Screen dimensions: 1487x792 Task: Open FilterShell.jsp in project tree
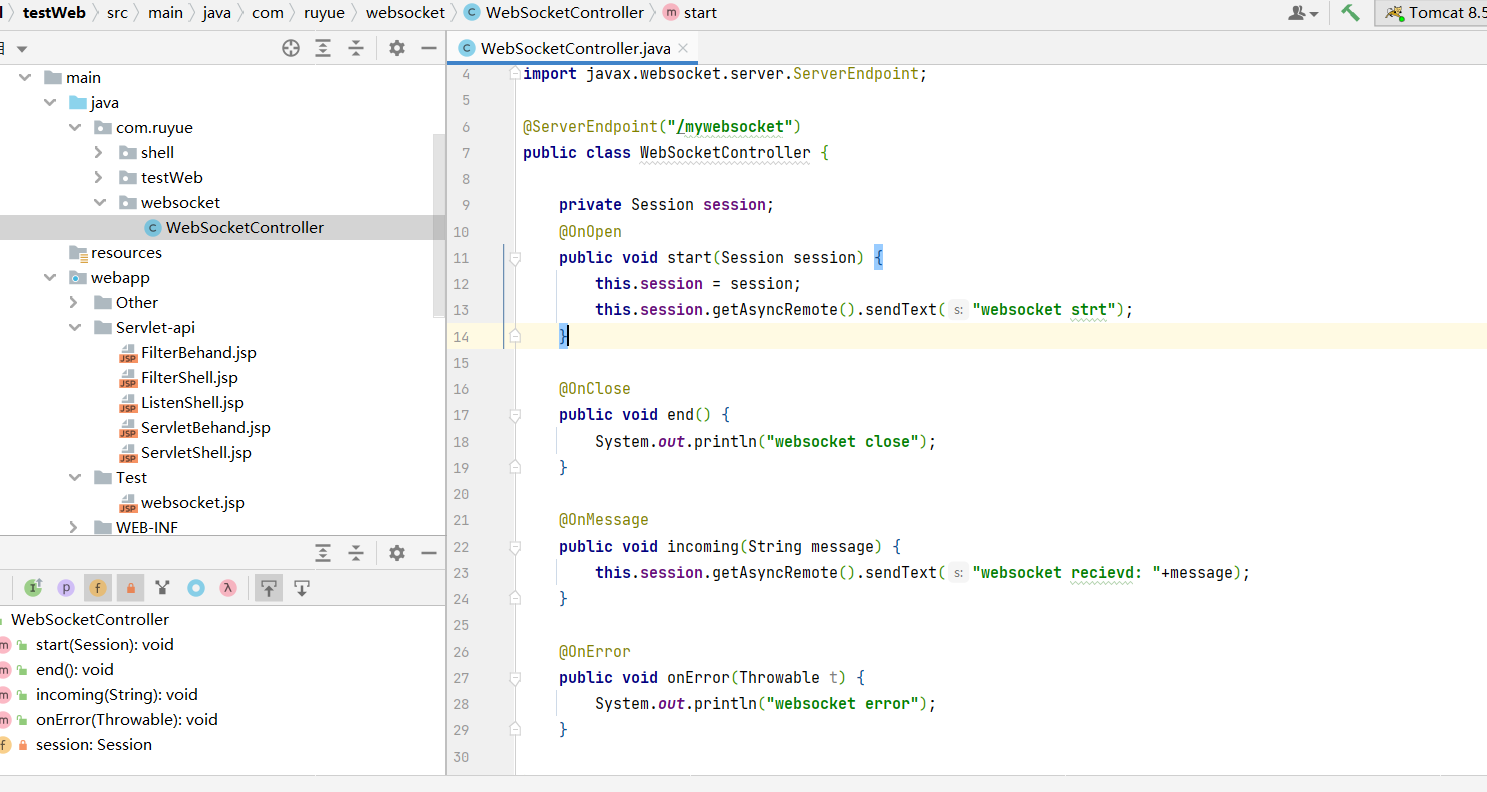click(x=189, y=378)
